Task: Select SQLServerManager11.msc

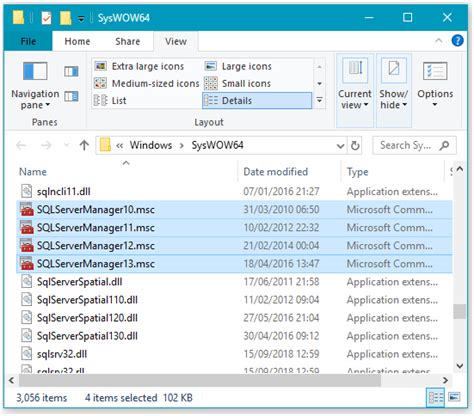Action: [x=235, y=228]
